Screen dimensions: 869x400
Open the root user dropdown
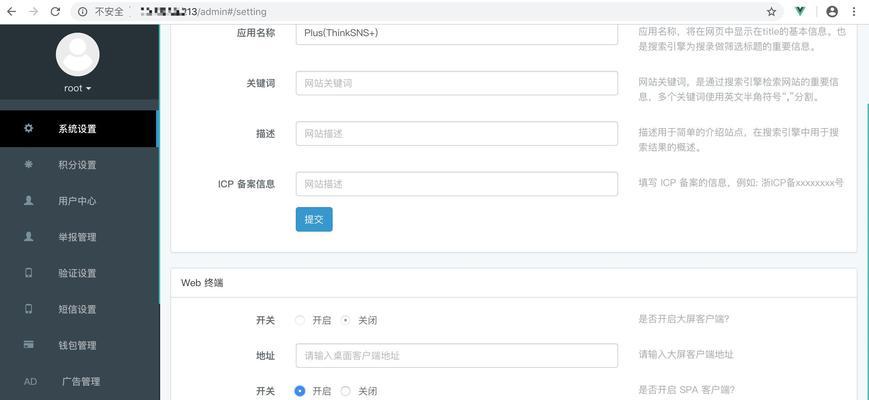coord(78,88)
